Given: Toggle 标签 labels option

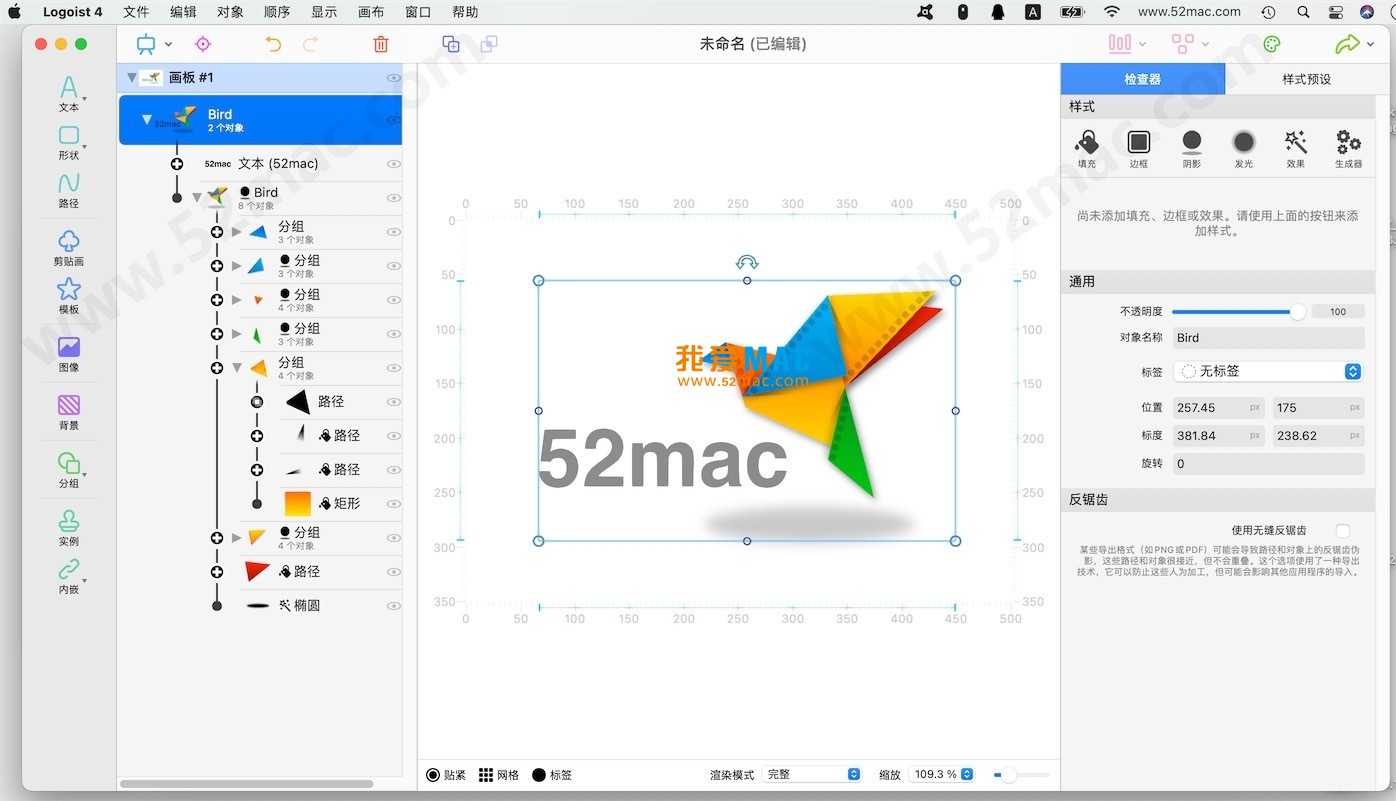Looking at the screenshot, I should pos(552,775).
